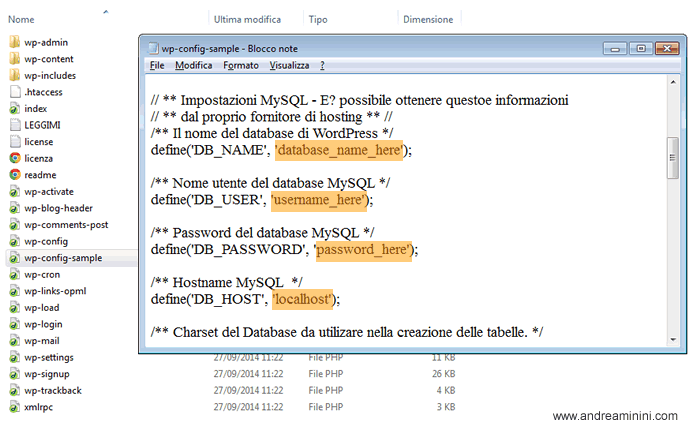Click the wp-config PHP file icon

point(15,241)
